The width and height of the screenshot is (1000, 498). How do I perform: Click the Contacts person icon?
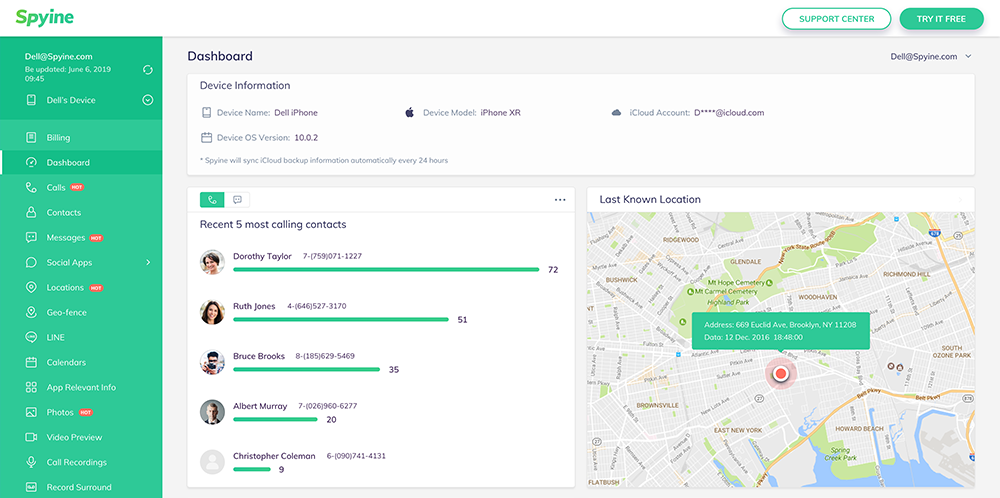[x=31, y=212]
